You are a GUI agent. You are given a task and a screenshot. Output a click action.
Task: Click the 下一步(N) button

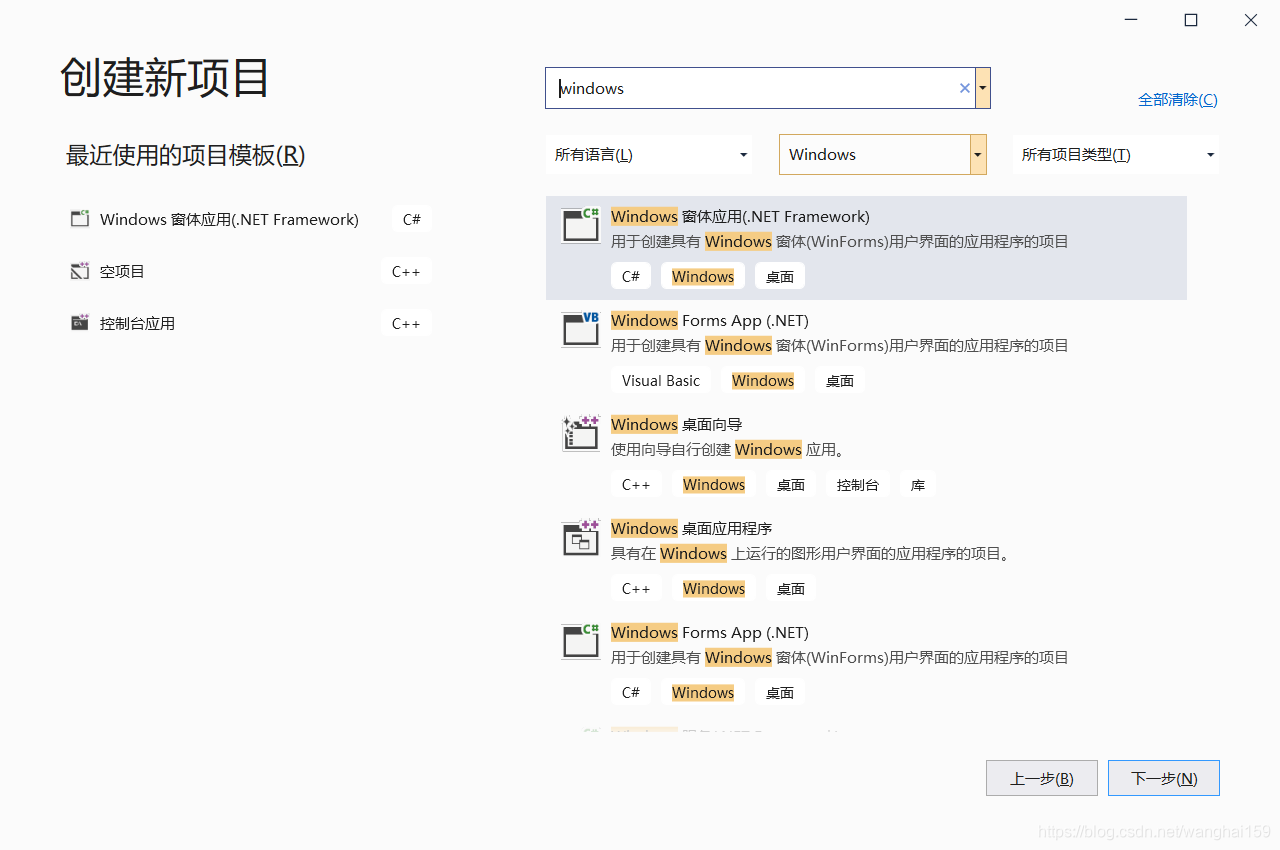[1164, 778]
